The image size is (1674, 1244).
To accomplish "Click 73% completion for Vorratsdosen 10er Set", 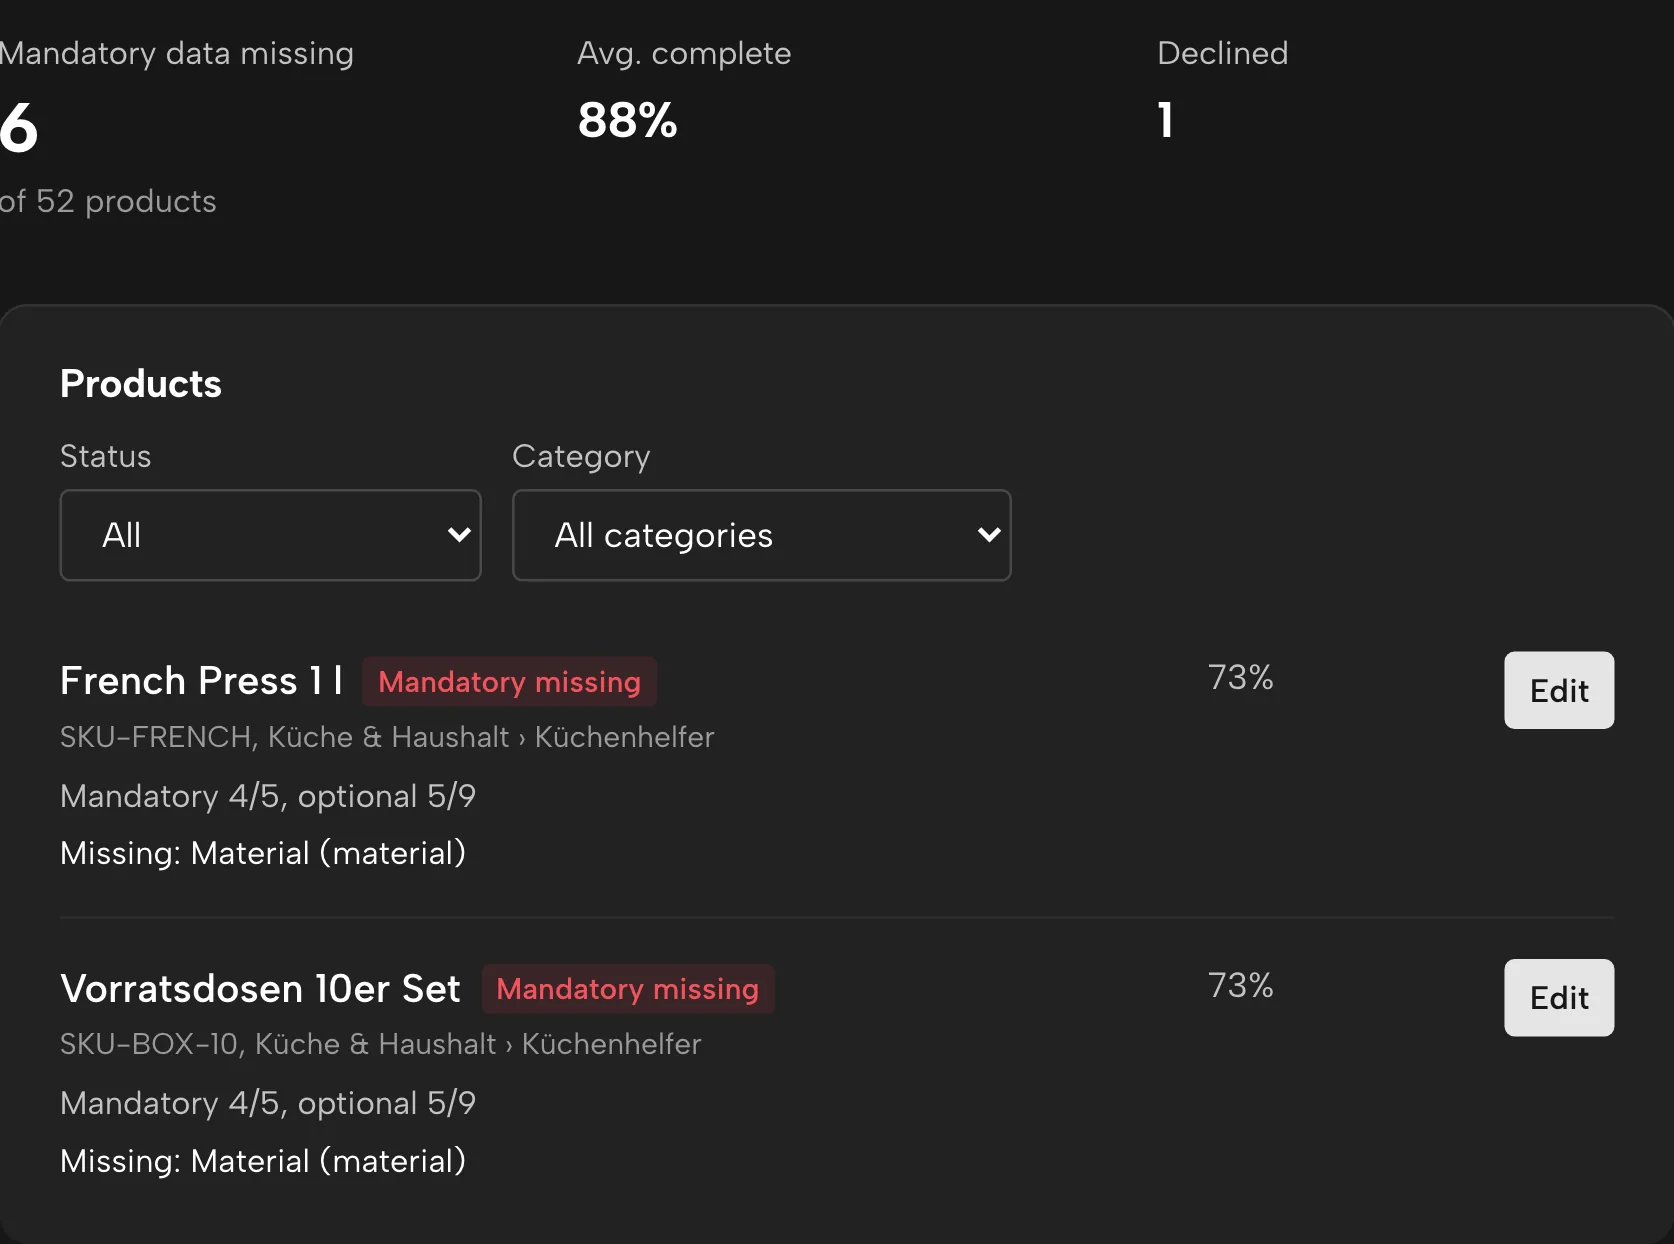I will point(1240,985).
